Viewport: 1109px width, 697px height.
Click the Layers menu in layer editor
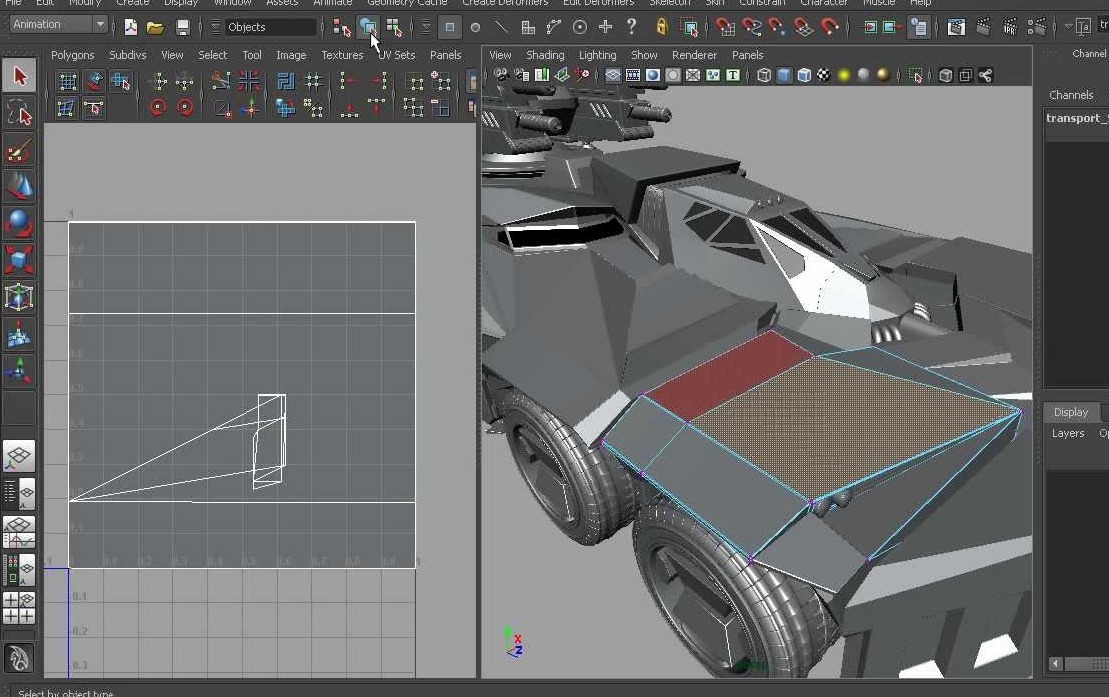(x=1067, y=433)
